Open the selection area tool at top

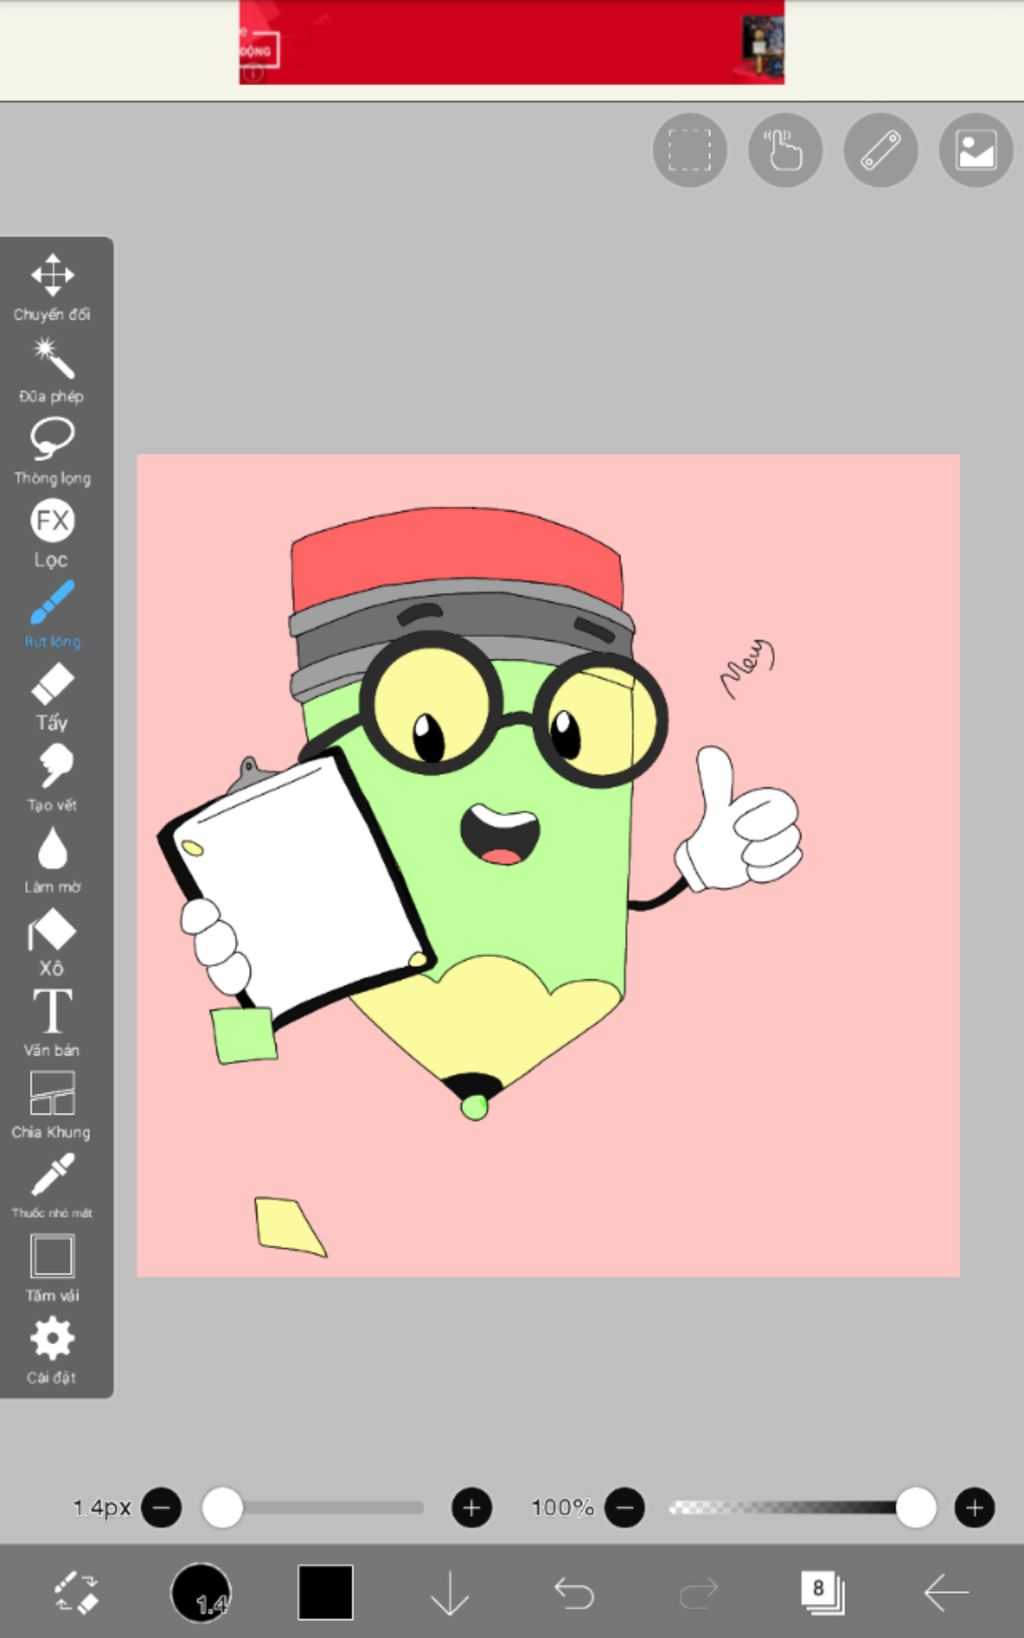pyautogui.click(x=690, y=150)
